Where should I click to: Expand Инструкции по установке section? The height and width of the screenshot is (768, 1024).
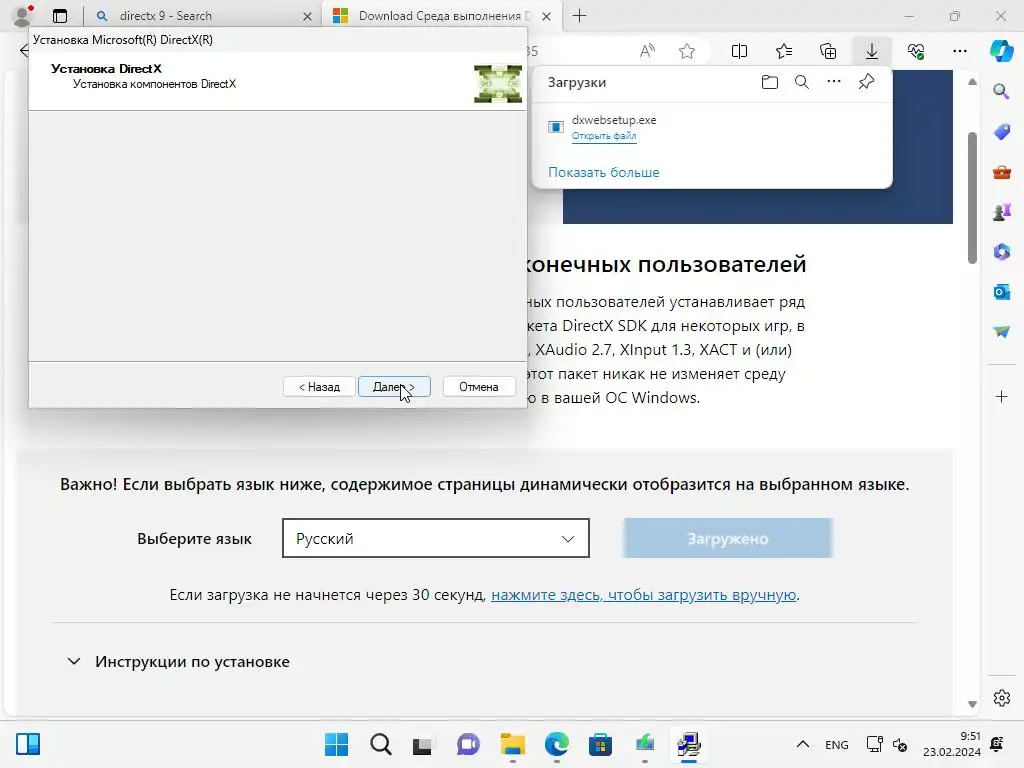coord(178,662)
